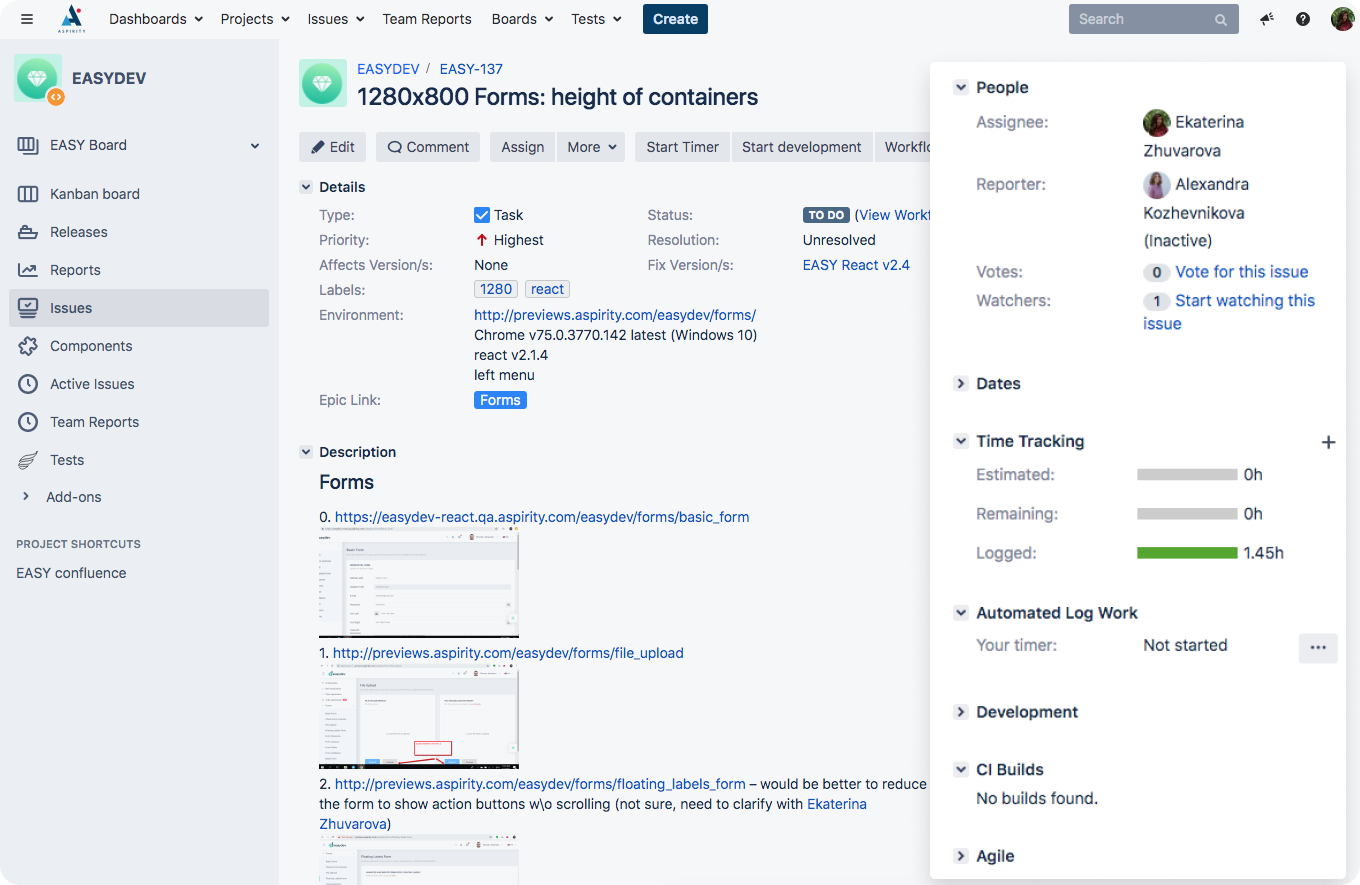Expand the Agile section
This screenshot has height=885, width=1360.
(961, 856)
